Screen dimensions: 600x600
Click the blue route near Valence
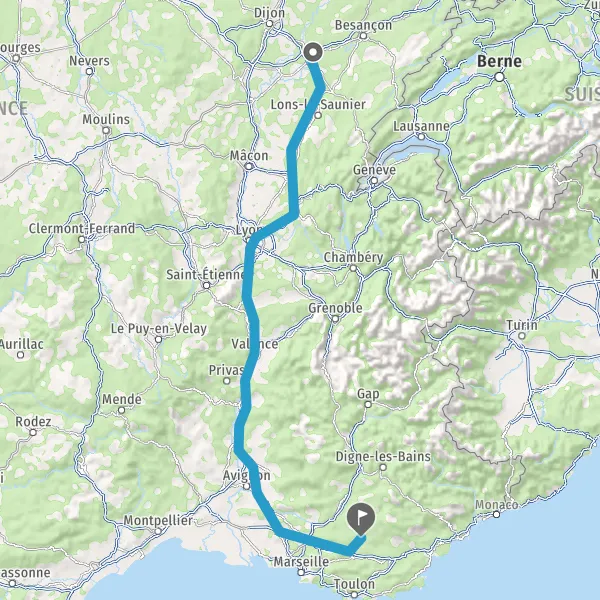pyautogui.click(x=254, y=344)
